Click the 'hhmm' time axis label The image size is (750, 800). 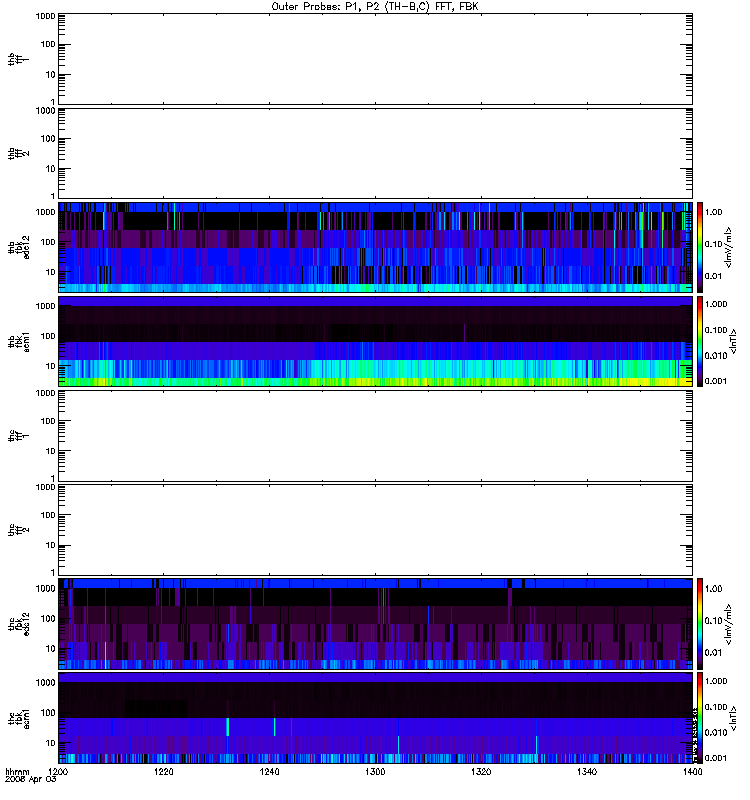coord(17,772)
